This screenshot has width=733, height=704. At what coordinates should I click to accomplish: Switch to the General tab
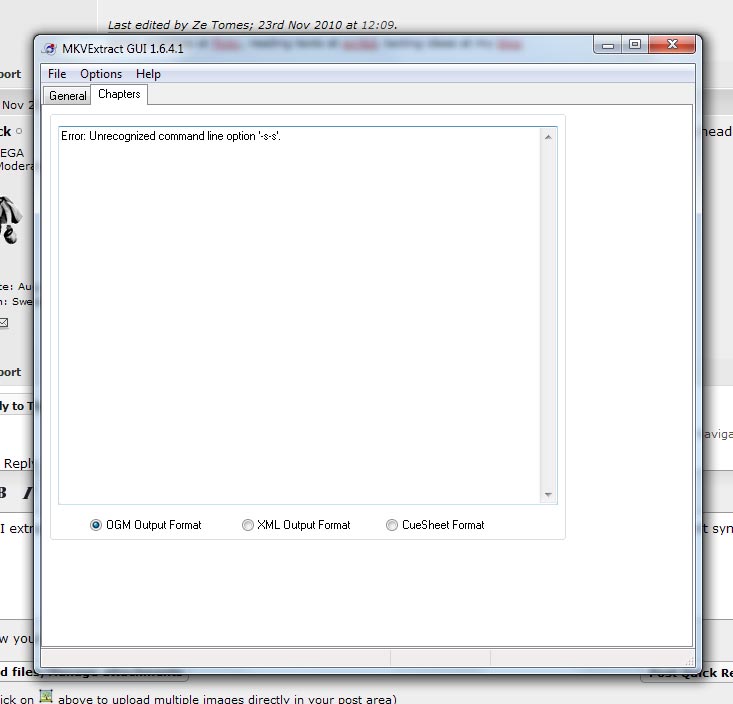coord(68,96)
